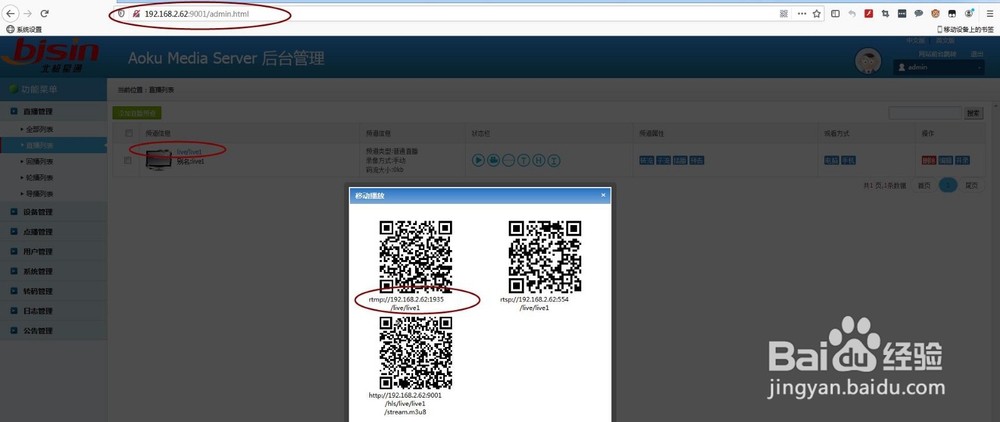
Task: Click the circled H status icon
Action: click(x=539, y=161)
